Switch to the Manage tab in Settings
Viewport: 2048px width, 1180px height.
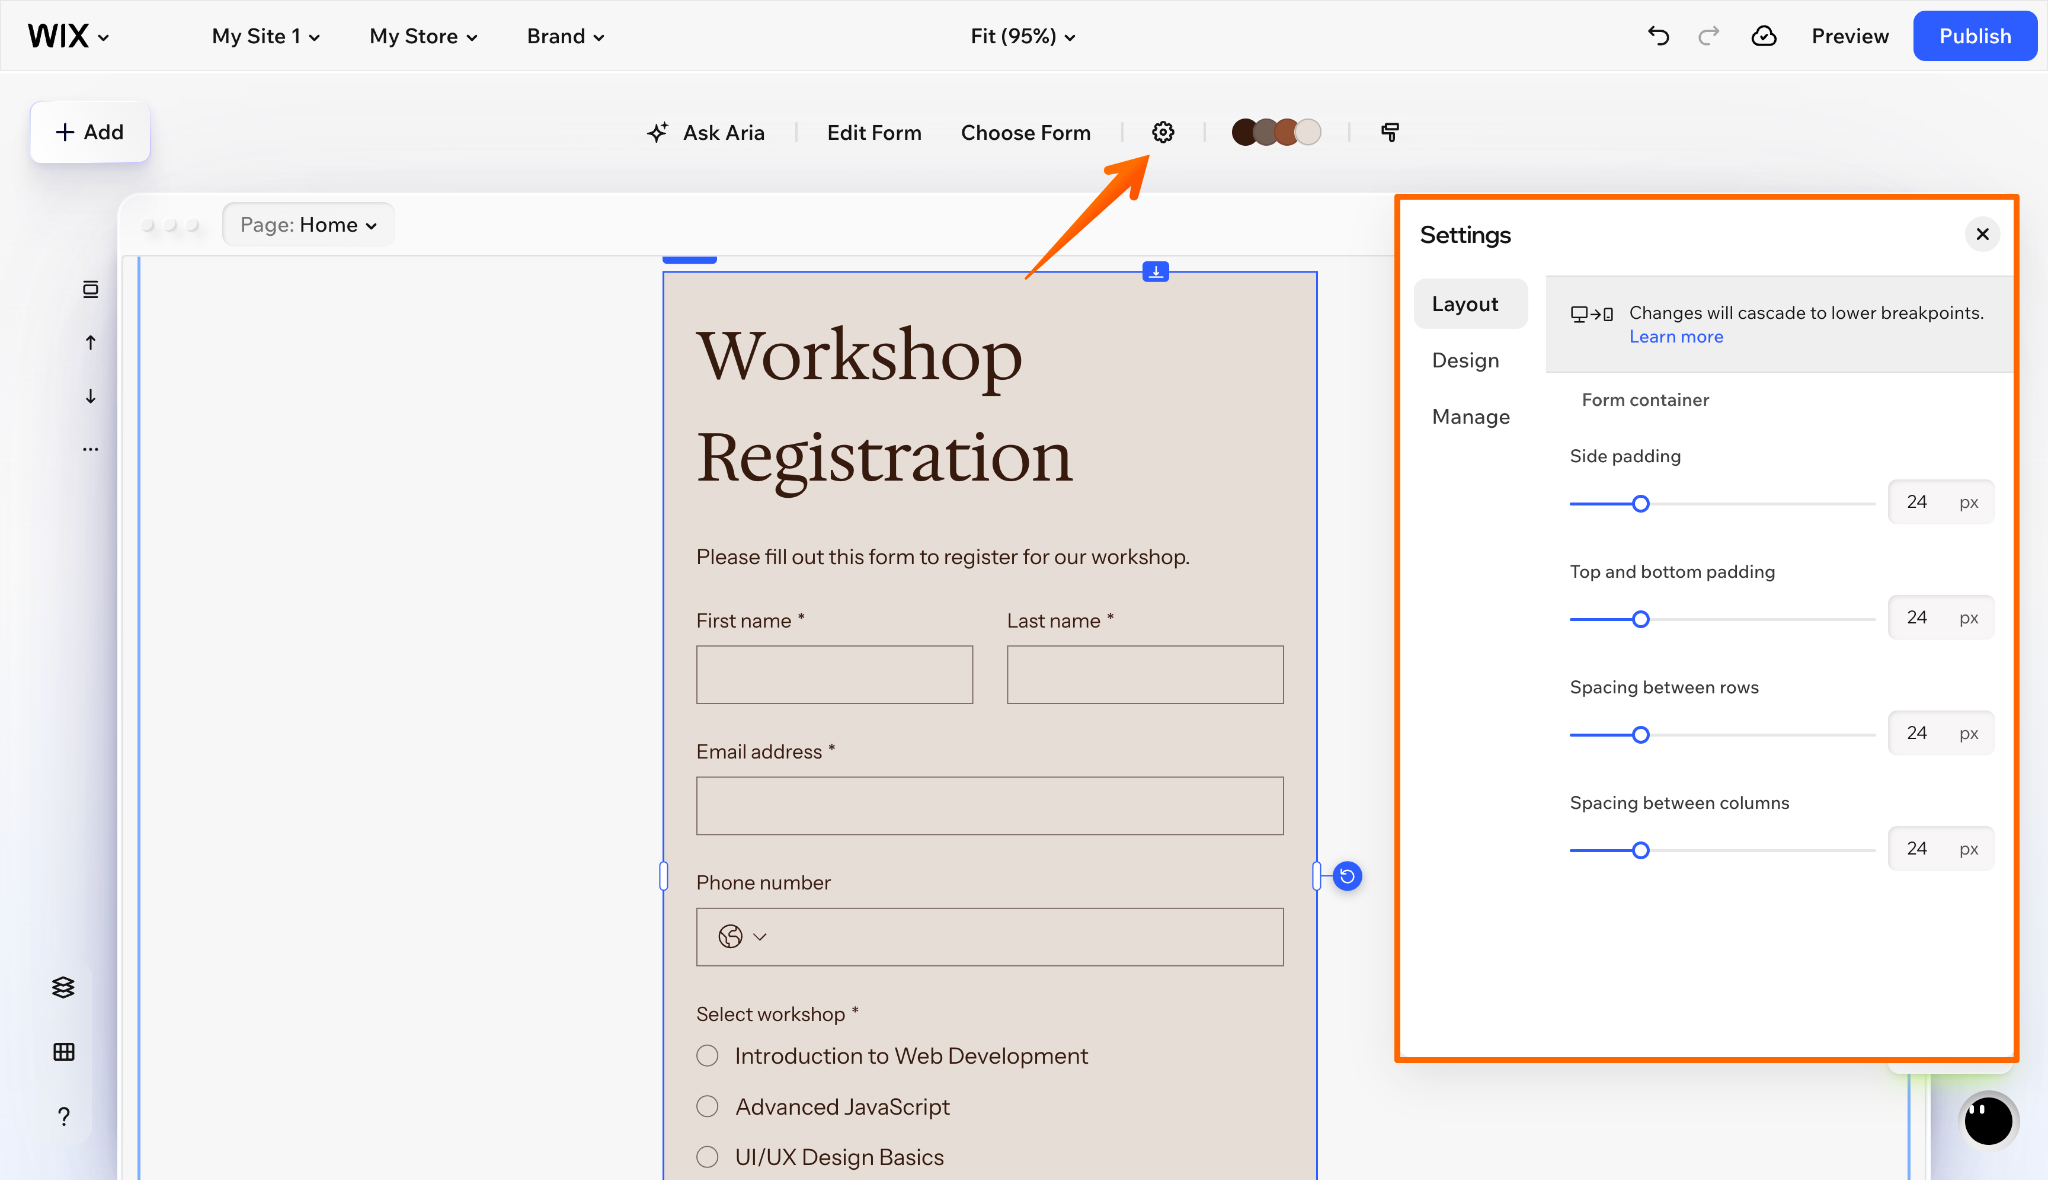(1471, 416)
